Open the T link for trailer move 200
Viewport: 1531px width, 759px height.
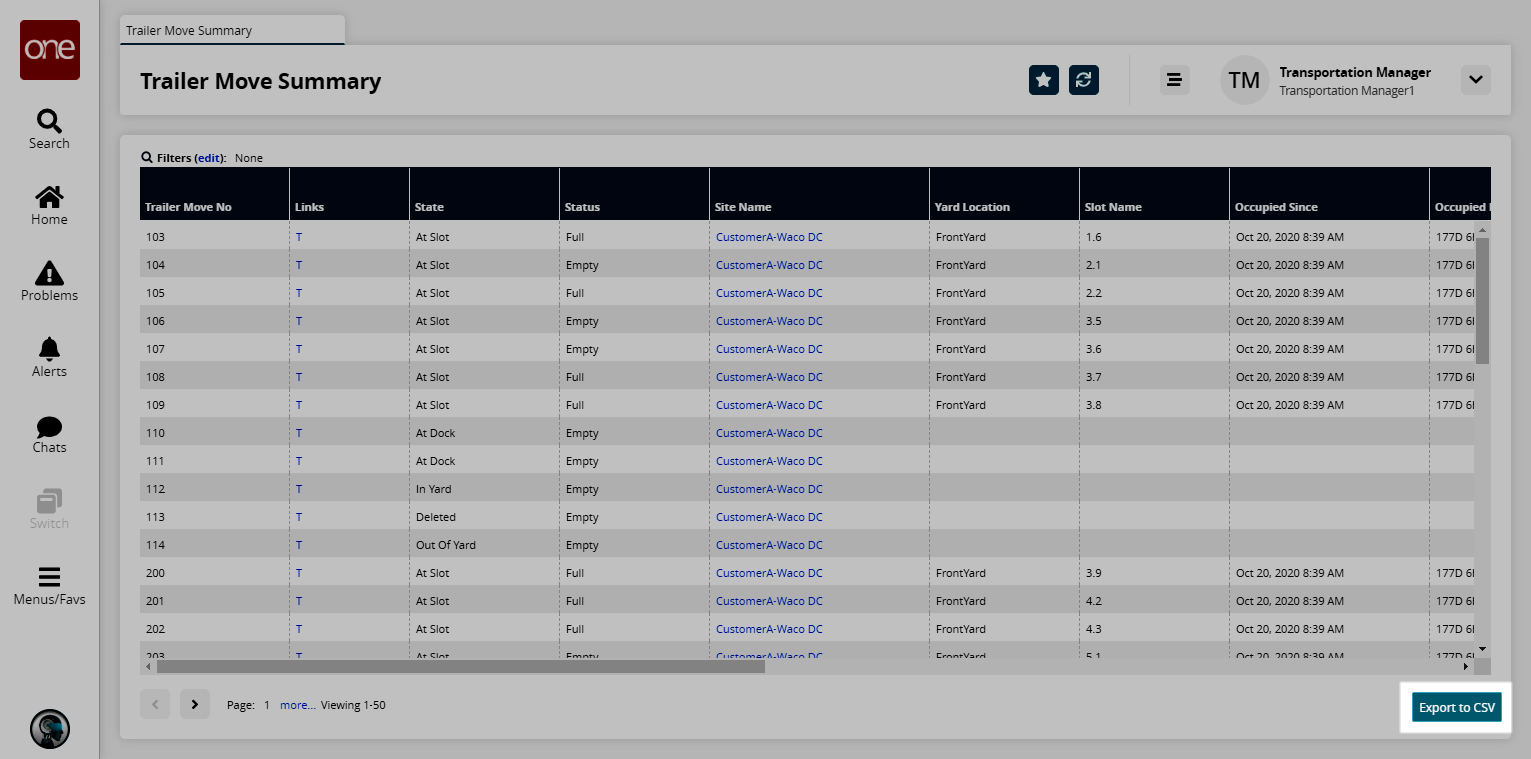point(299,573)
